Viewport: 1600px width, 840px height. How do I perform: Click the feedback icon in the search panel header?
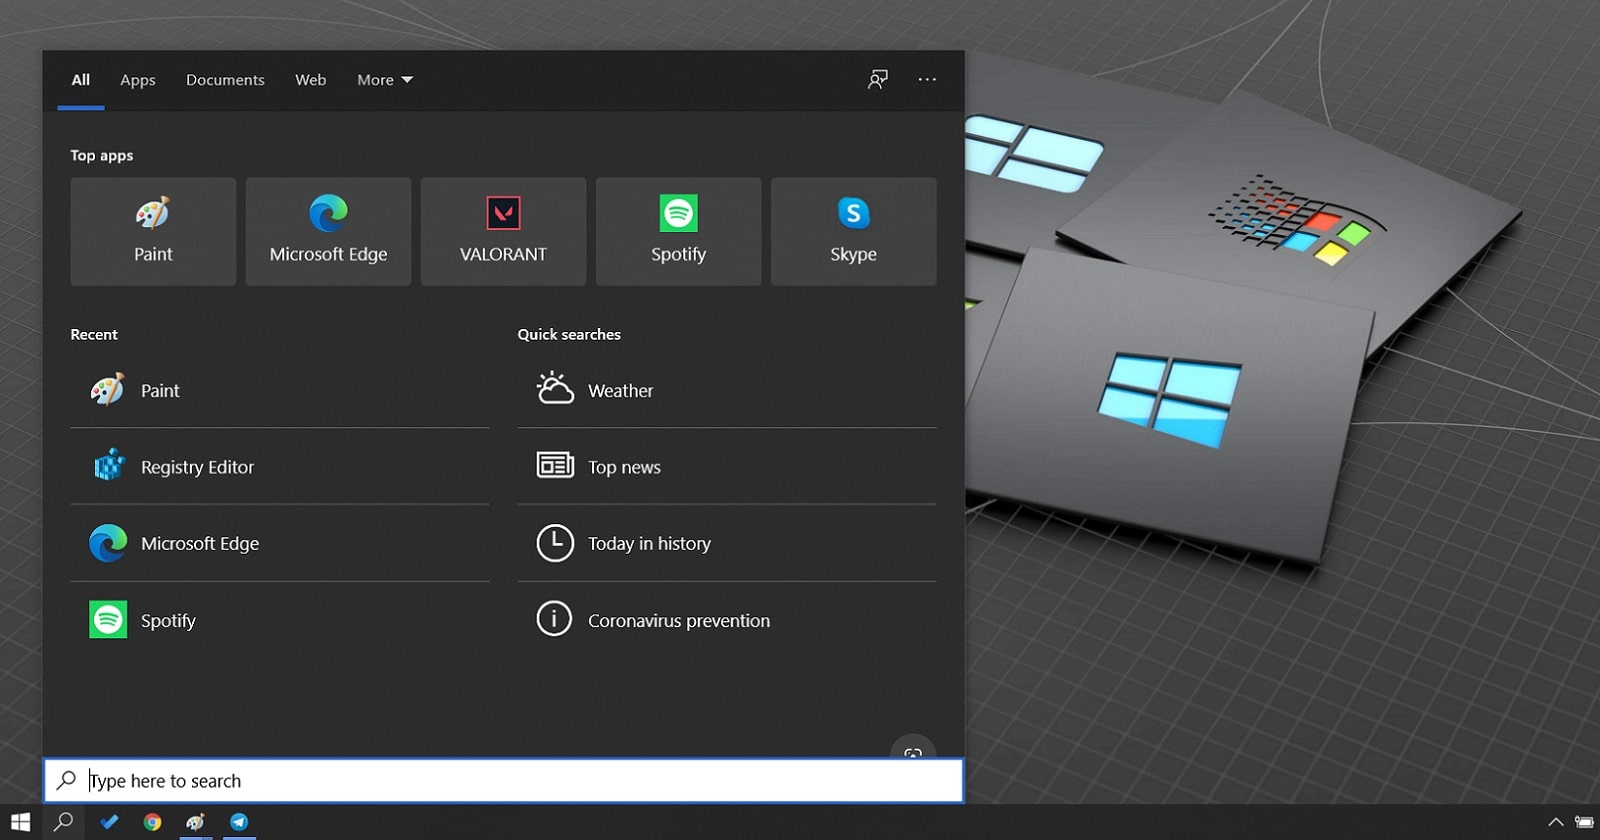(878, 79)
